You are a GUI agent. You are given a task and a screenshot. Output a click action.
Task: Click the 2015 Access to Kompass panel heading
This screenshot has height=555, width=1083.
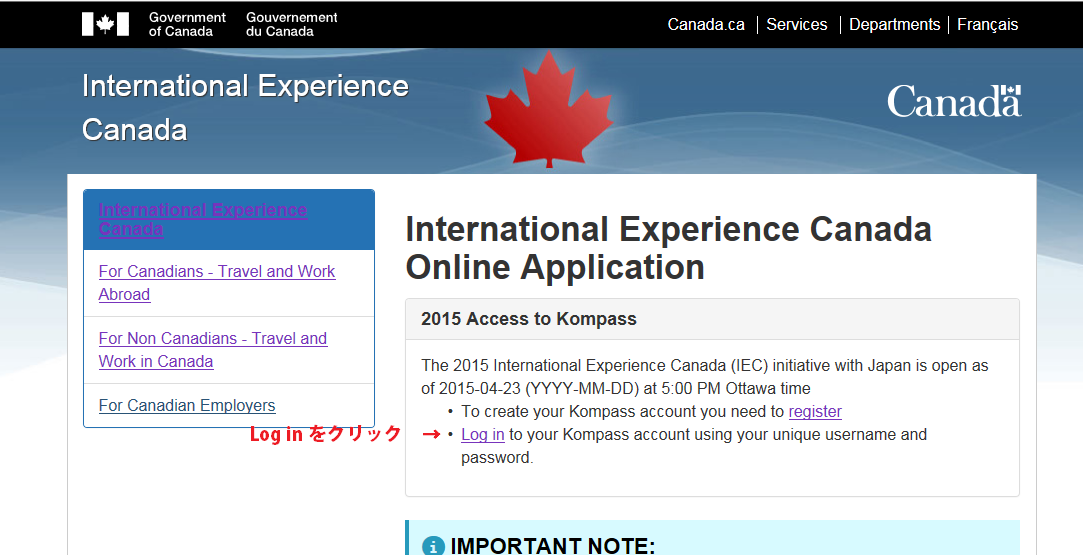[528, 319]
